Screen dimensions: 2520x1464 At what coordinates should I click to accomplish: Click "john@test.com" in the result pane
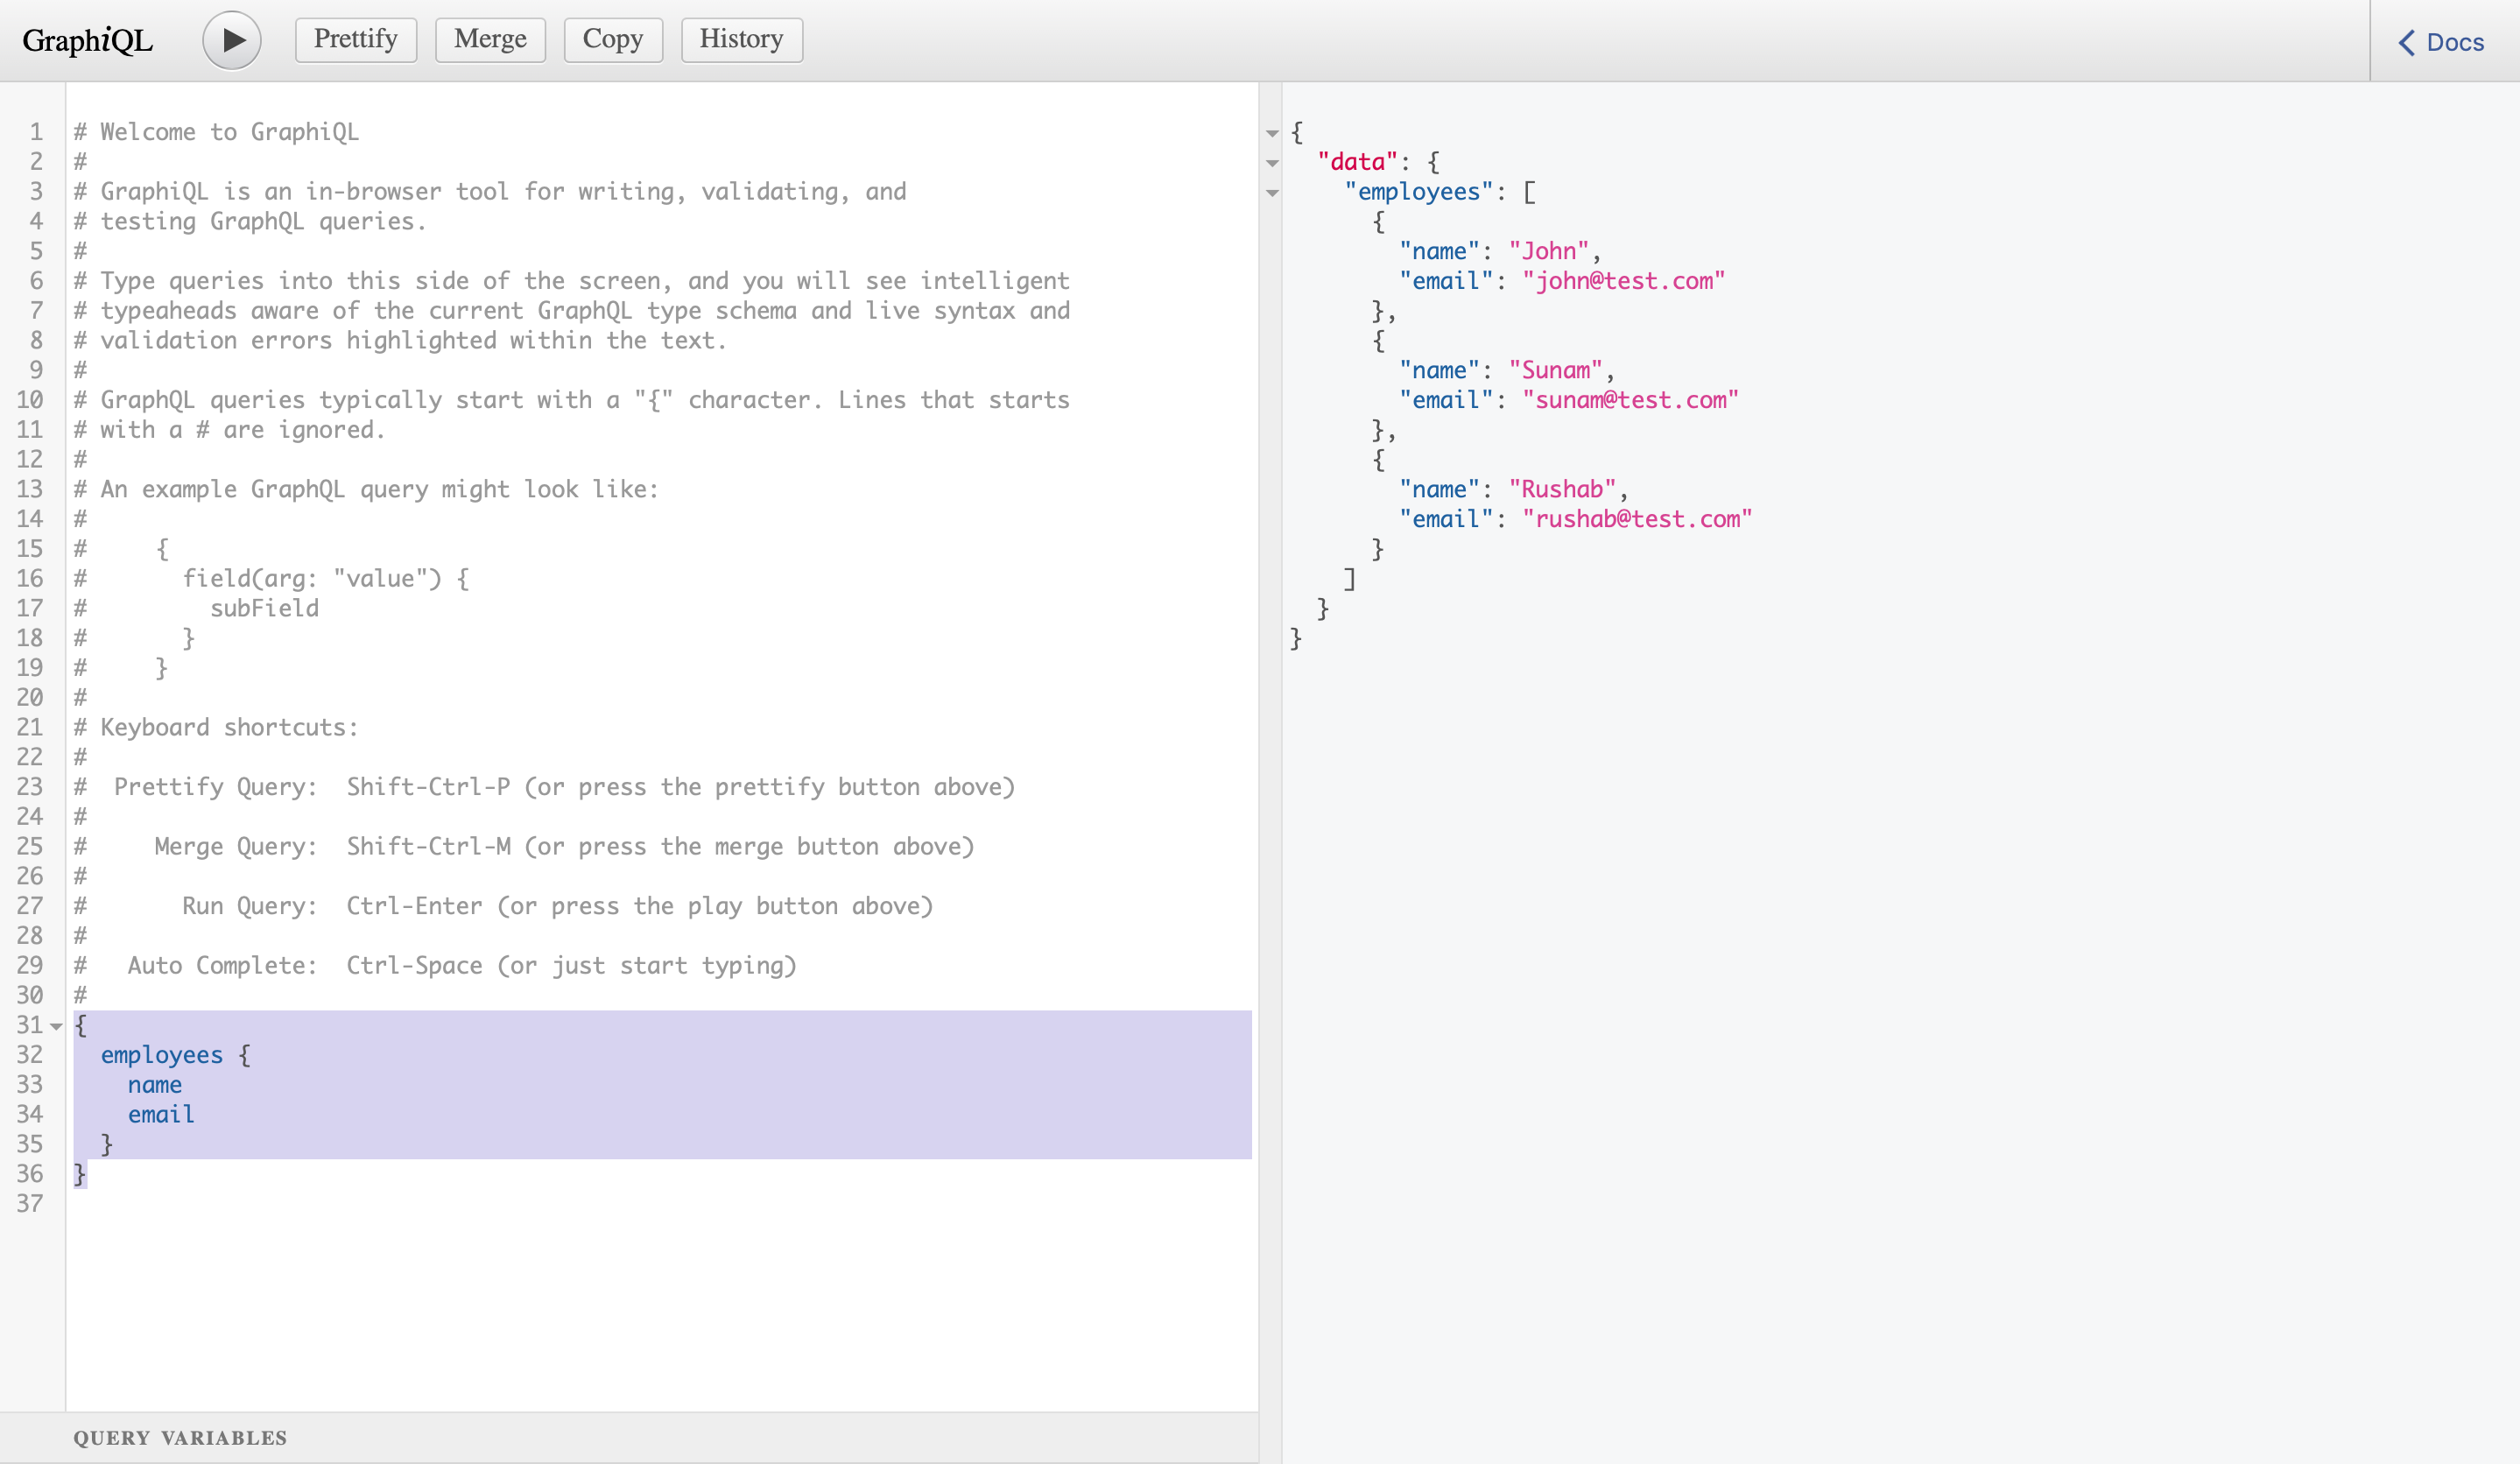1623,281
